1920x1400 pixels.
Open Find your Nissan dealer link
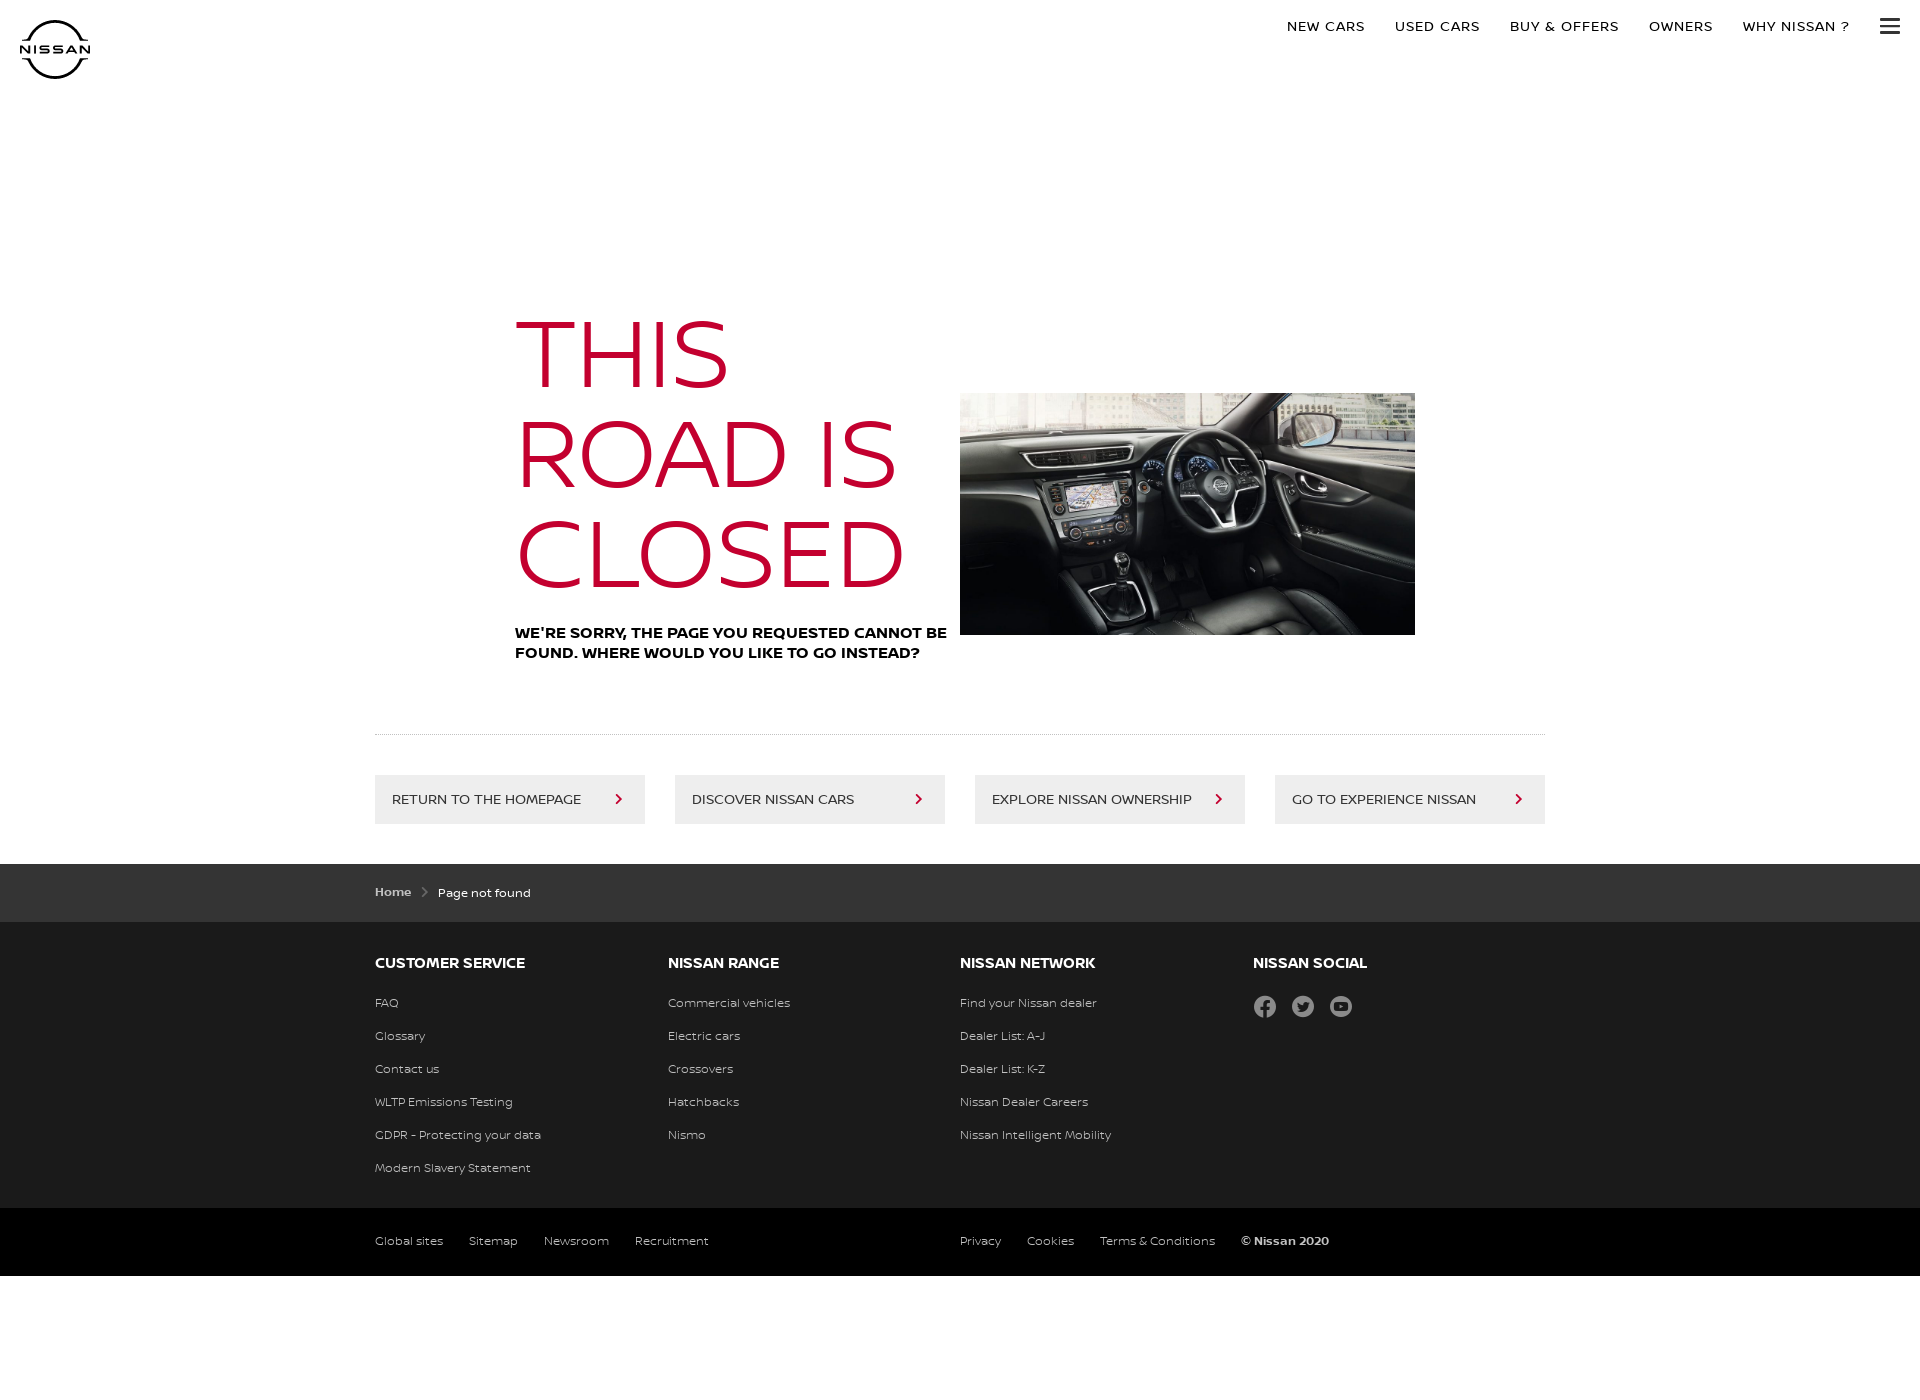(x=1029, y=1002)
